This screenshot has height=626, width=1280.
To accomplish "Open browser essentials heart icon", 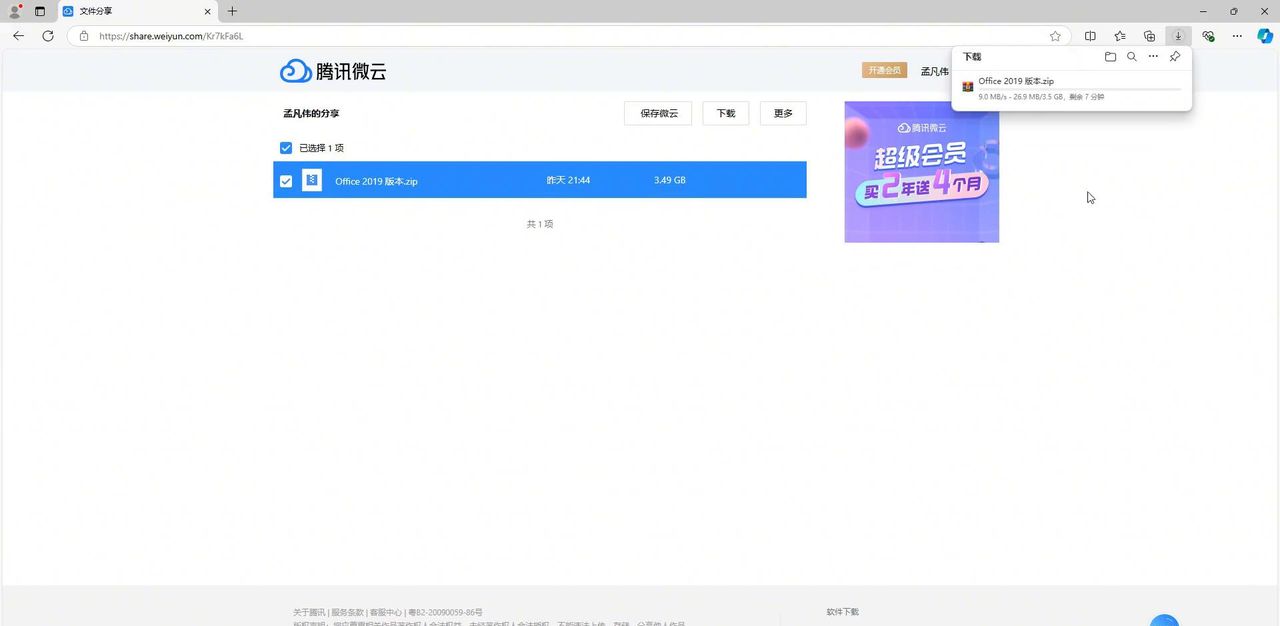I will (1208, 36).
